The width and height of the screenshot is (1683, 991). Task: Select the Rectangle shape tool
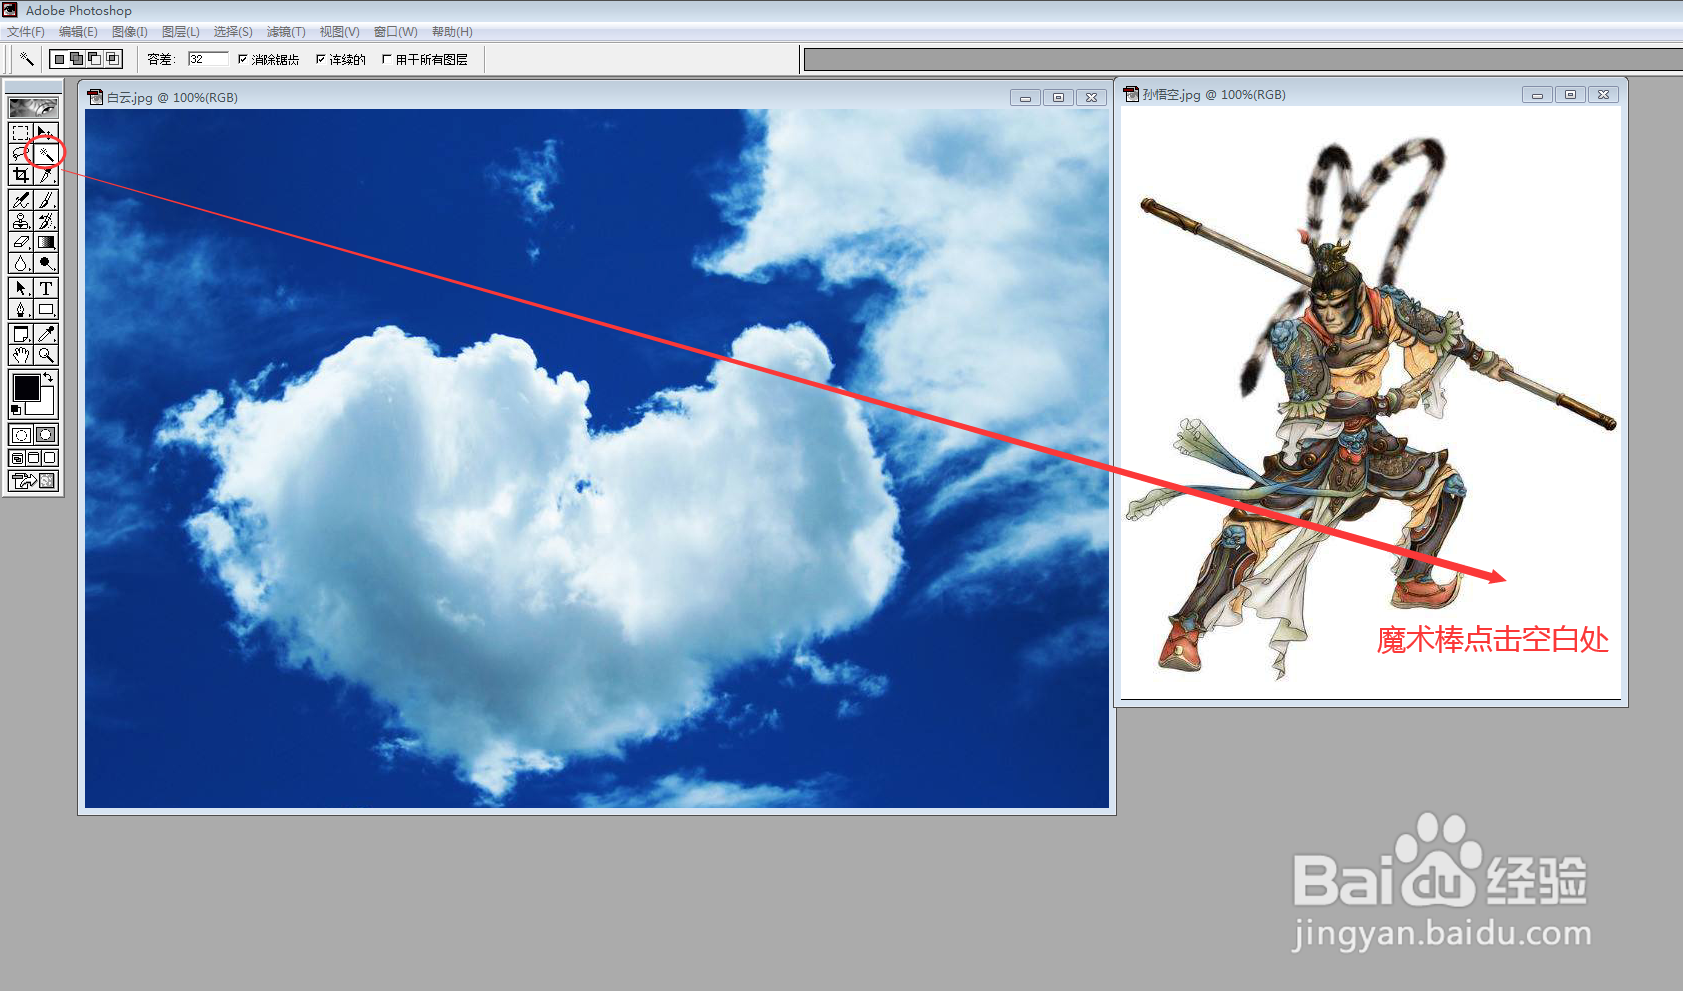(x=46, y=309)
